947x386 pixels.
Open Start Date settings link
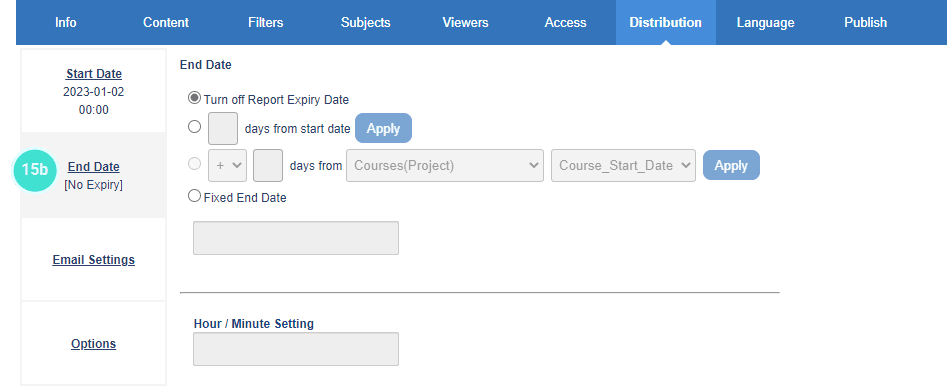(94, 74)
